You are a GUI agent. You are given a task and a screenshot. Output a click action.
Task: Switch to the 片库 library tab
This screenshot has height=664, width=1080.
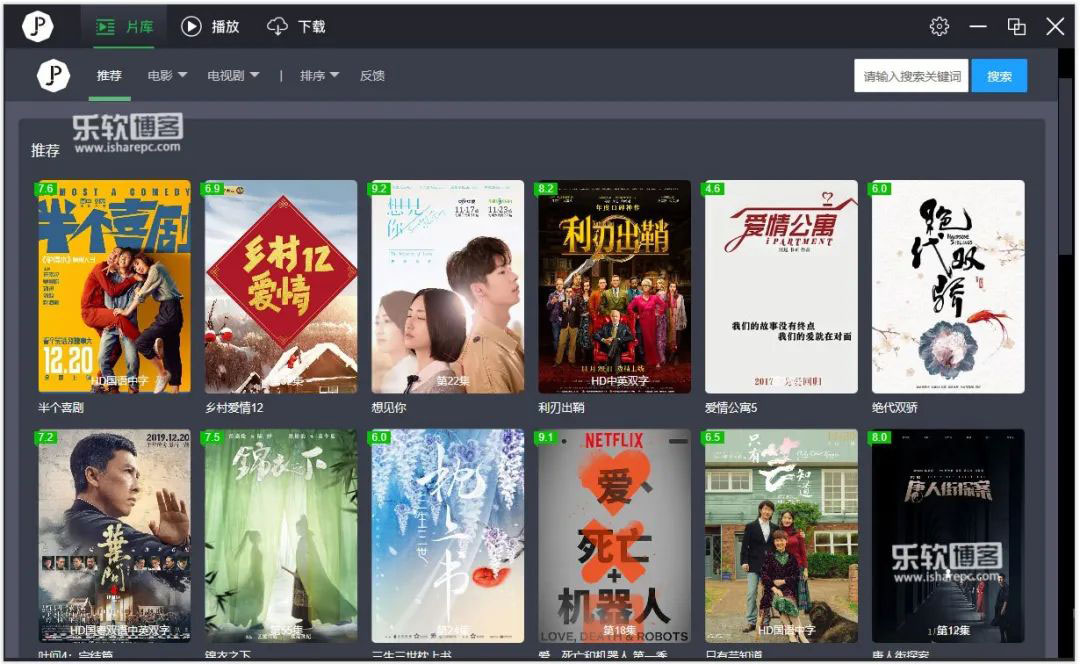click(x=125, y=27)
